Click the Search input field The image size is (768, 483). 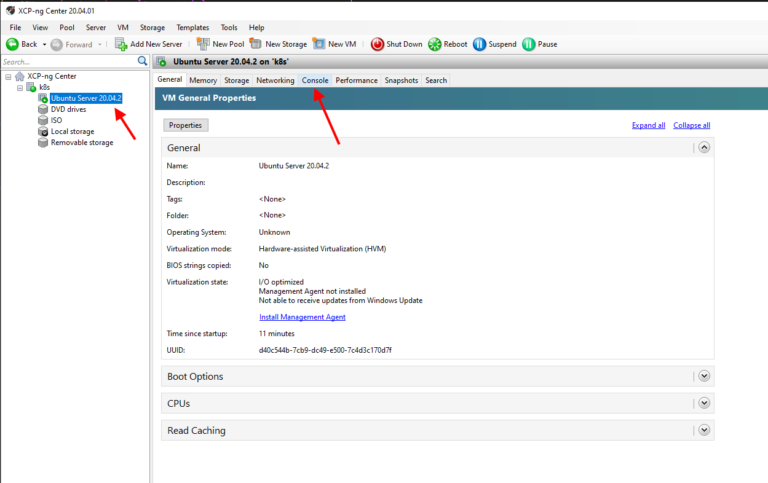point(68,62)
